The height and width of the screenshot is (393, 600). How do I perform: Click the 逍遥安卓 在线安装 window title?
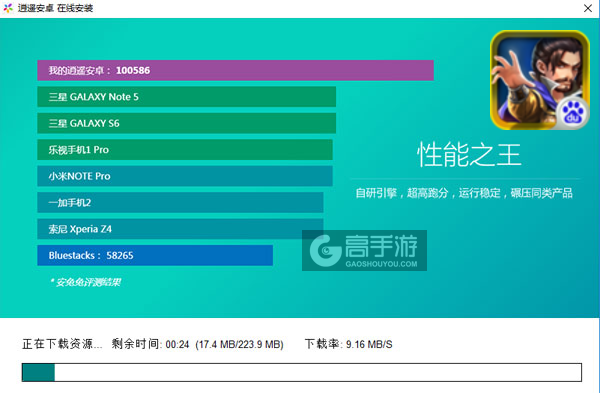point(55,8)
